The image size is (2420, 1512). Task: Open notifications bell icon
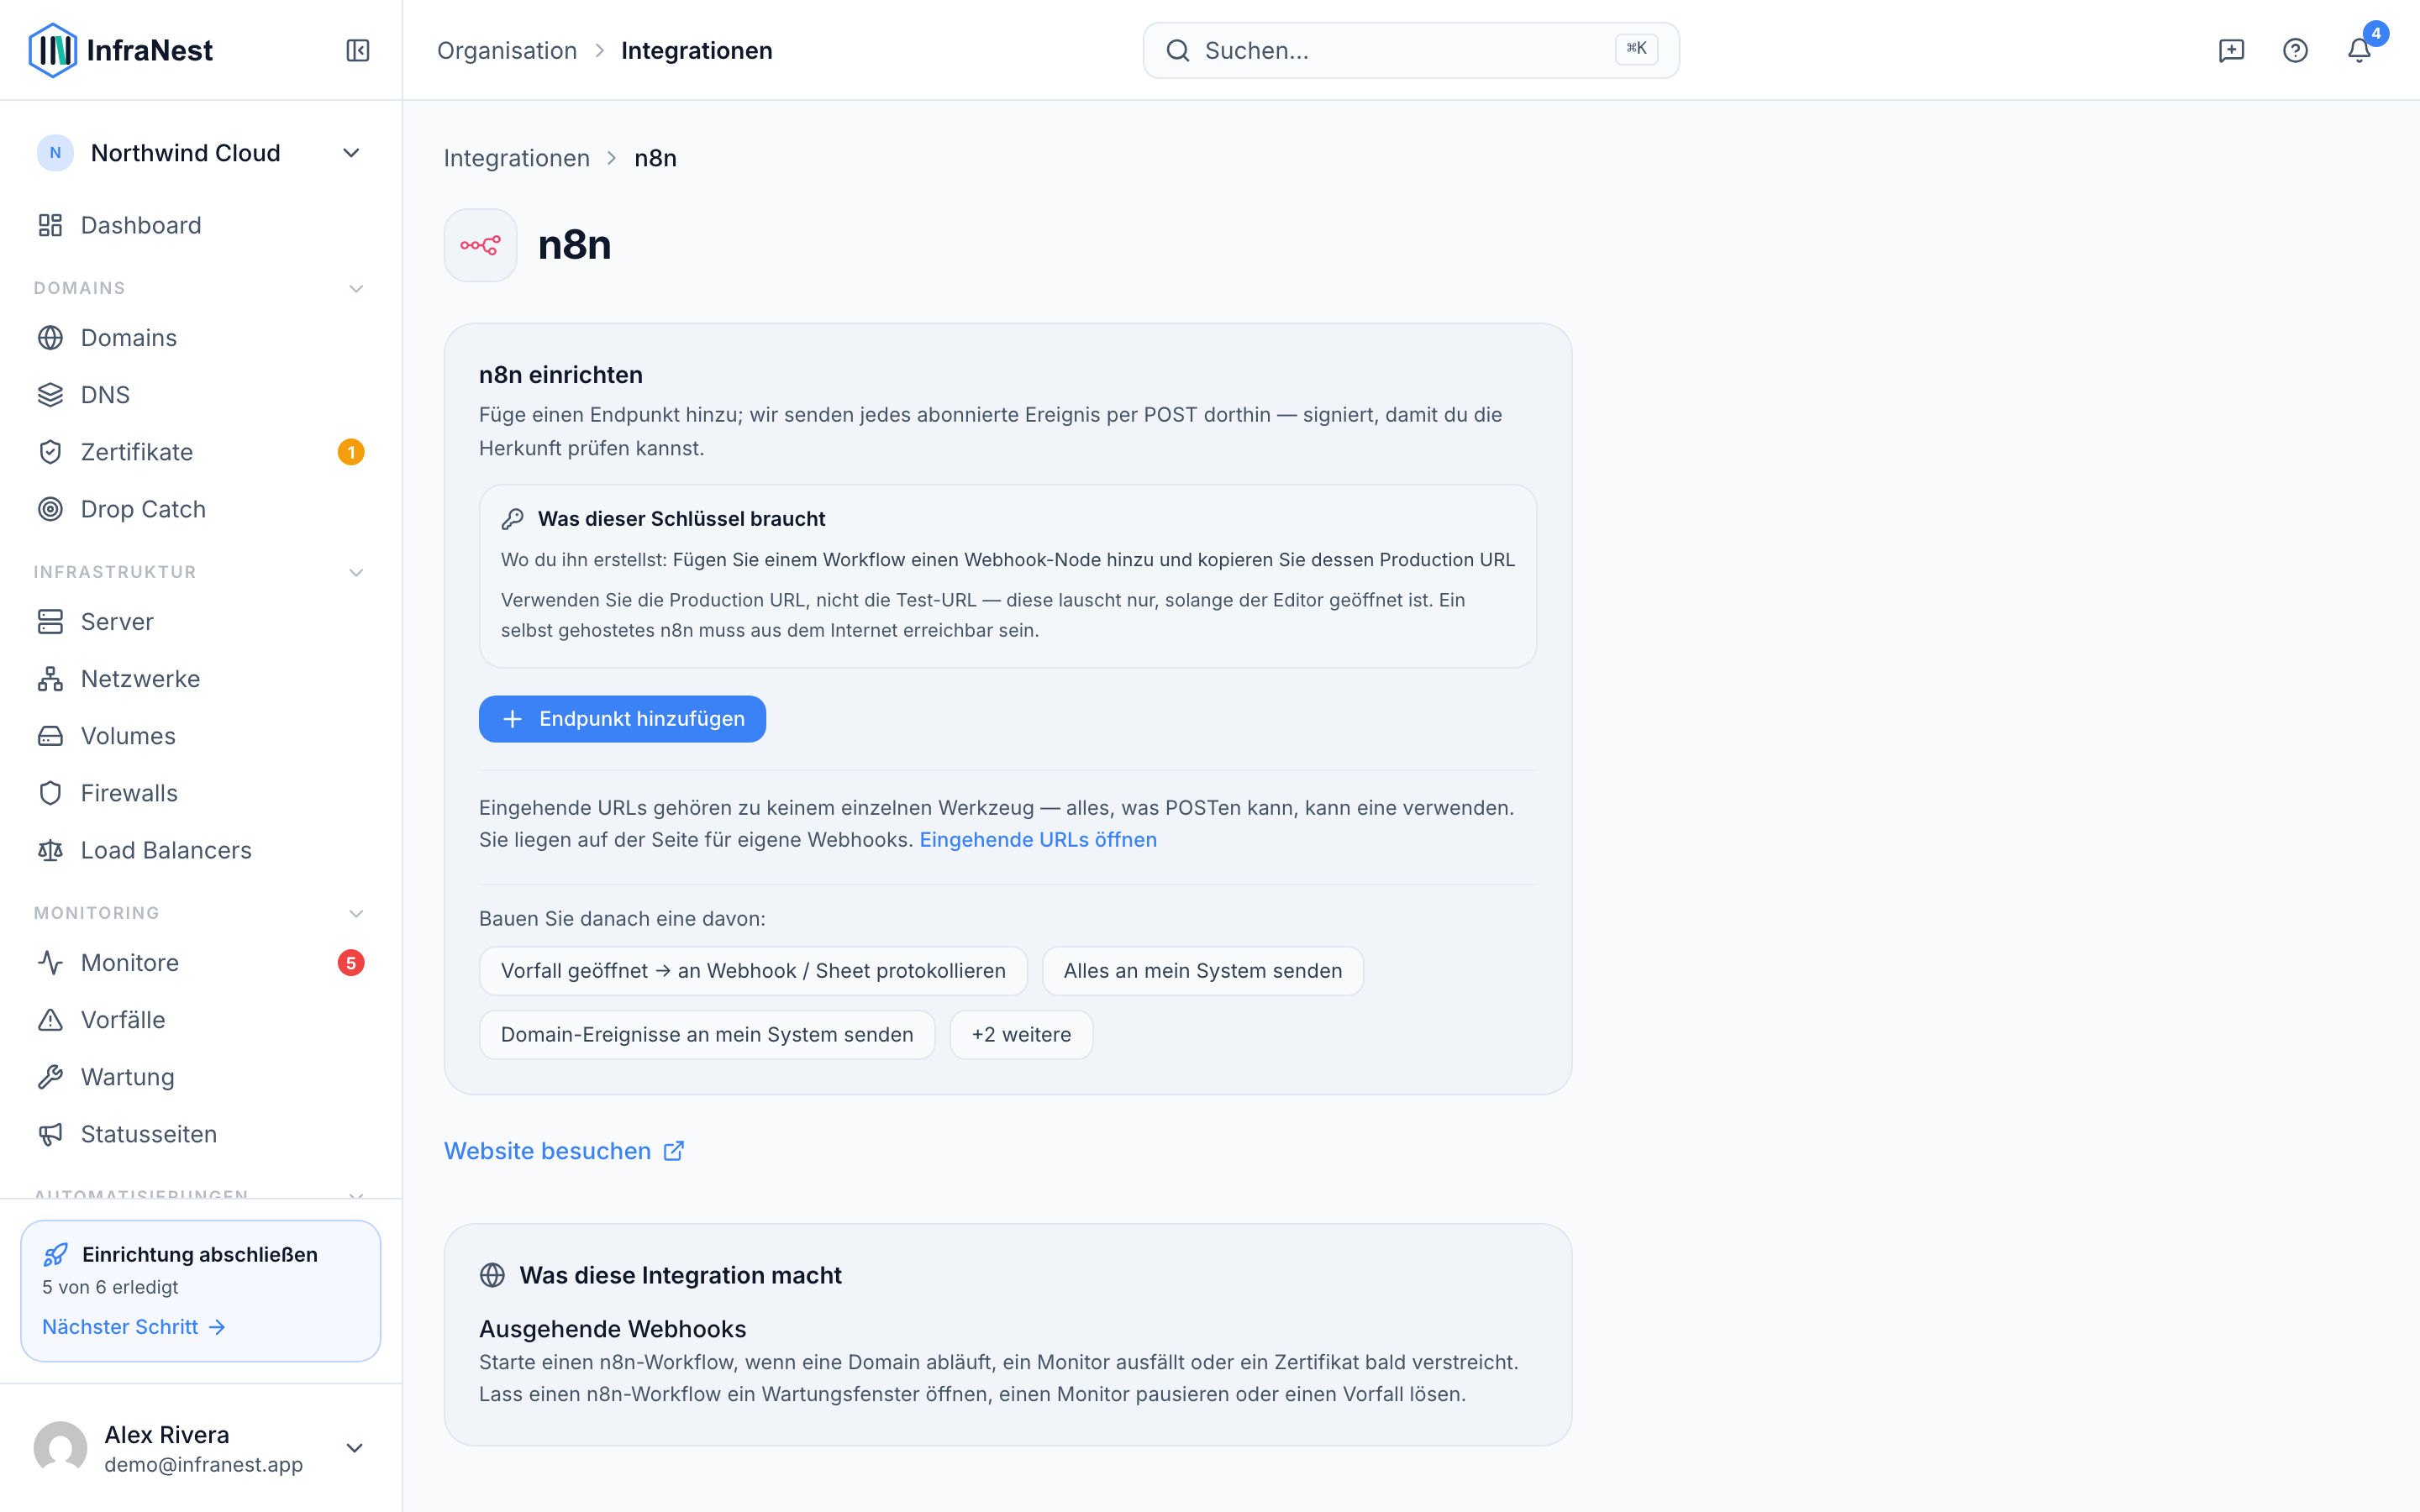tap(2359, 50)
